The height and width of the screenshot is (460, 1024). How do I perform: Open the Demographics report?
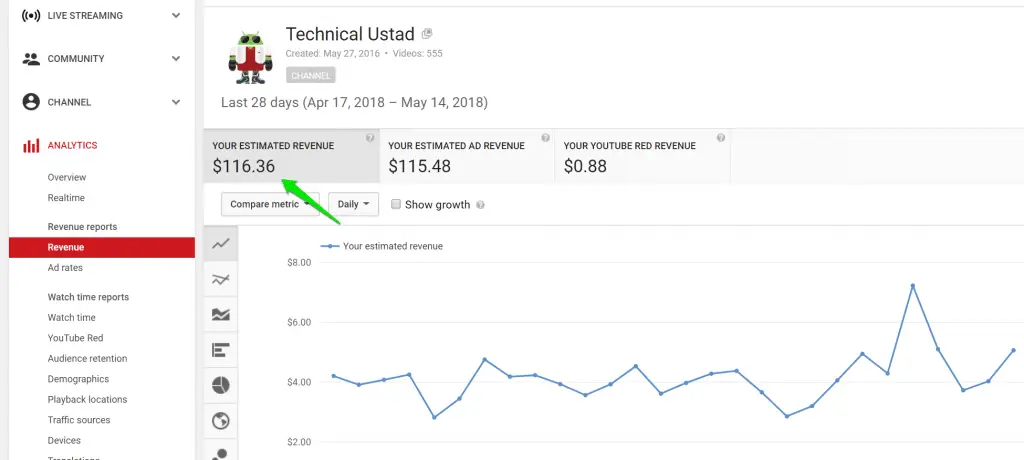click(78, 379)
